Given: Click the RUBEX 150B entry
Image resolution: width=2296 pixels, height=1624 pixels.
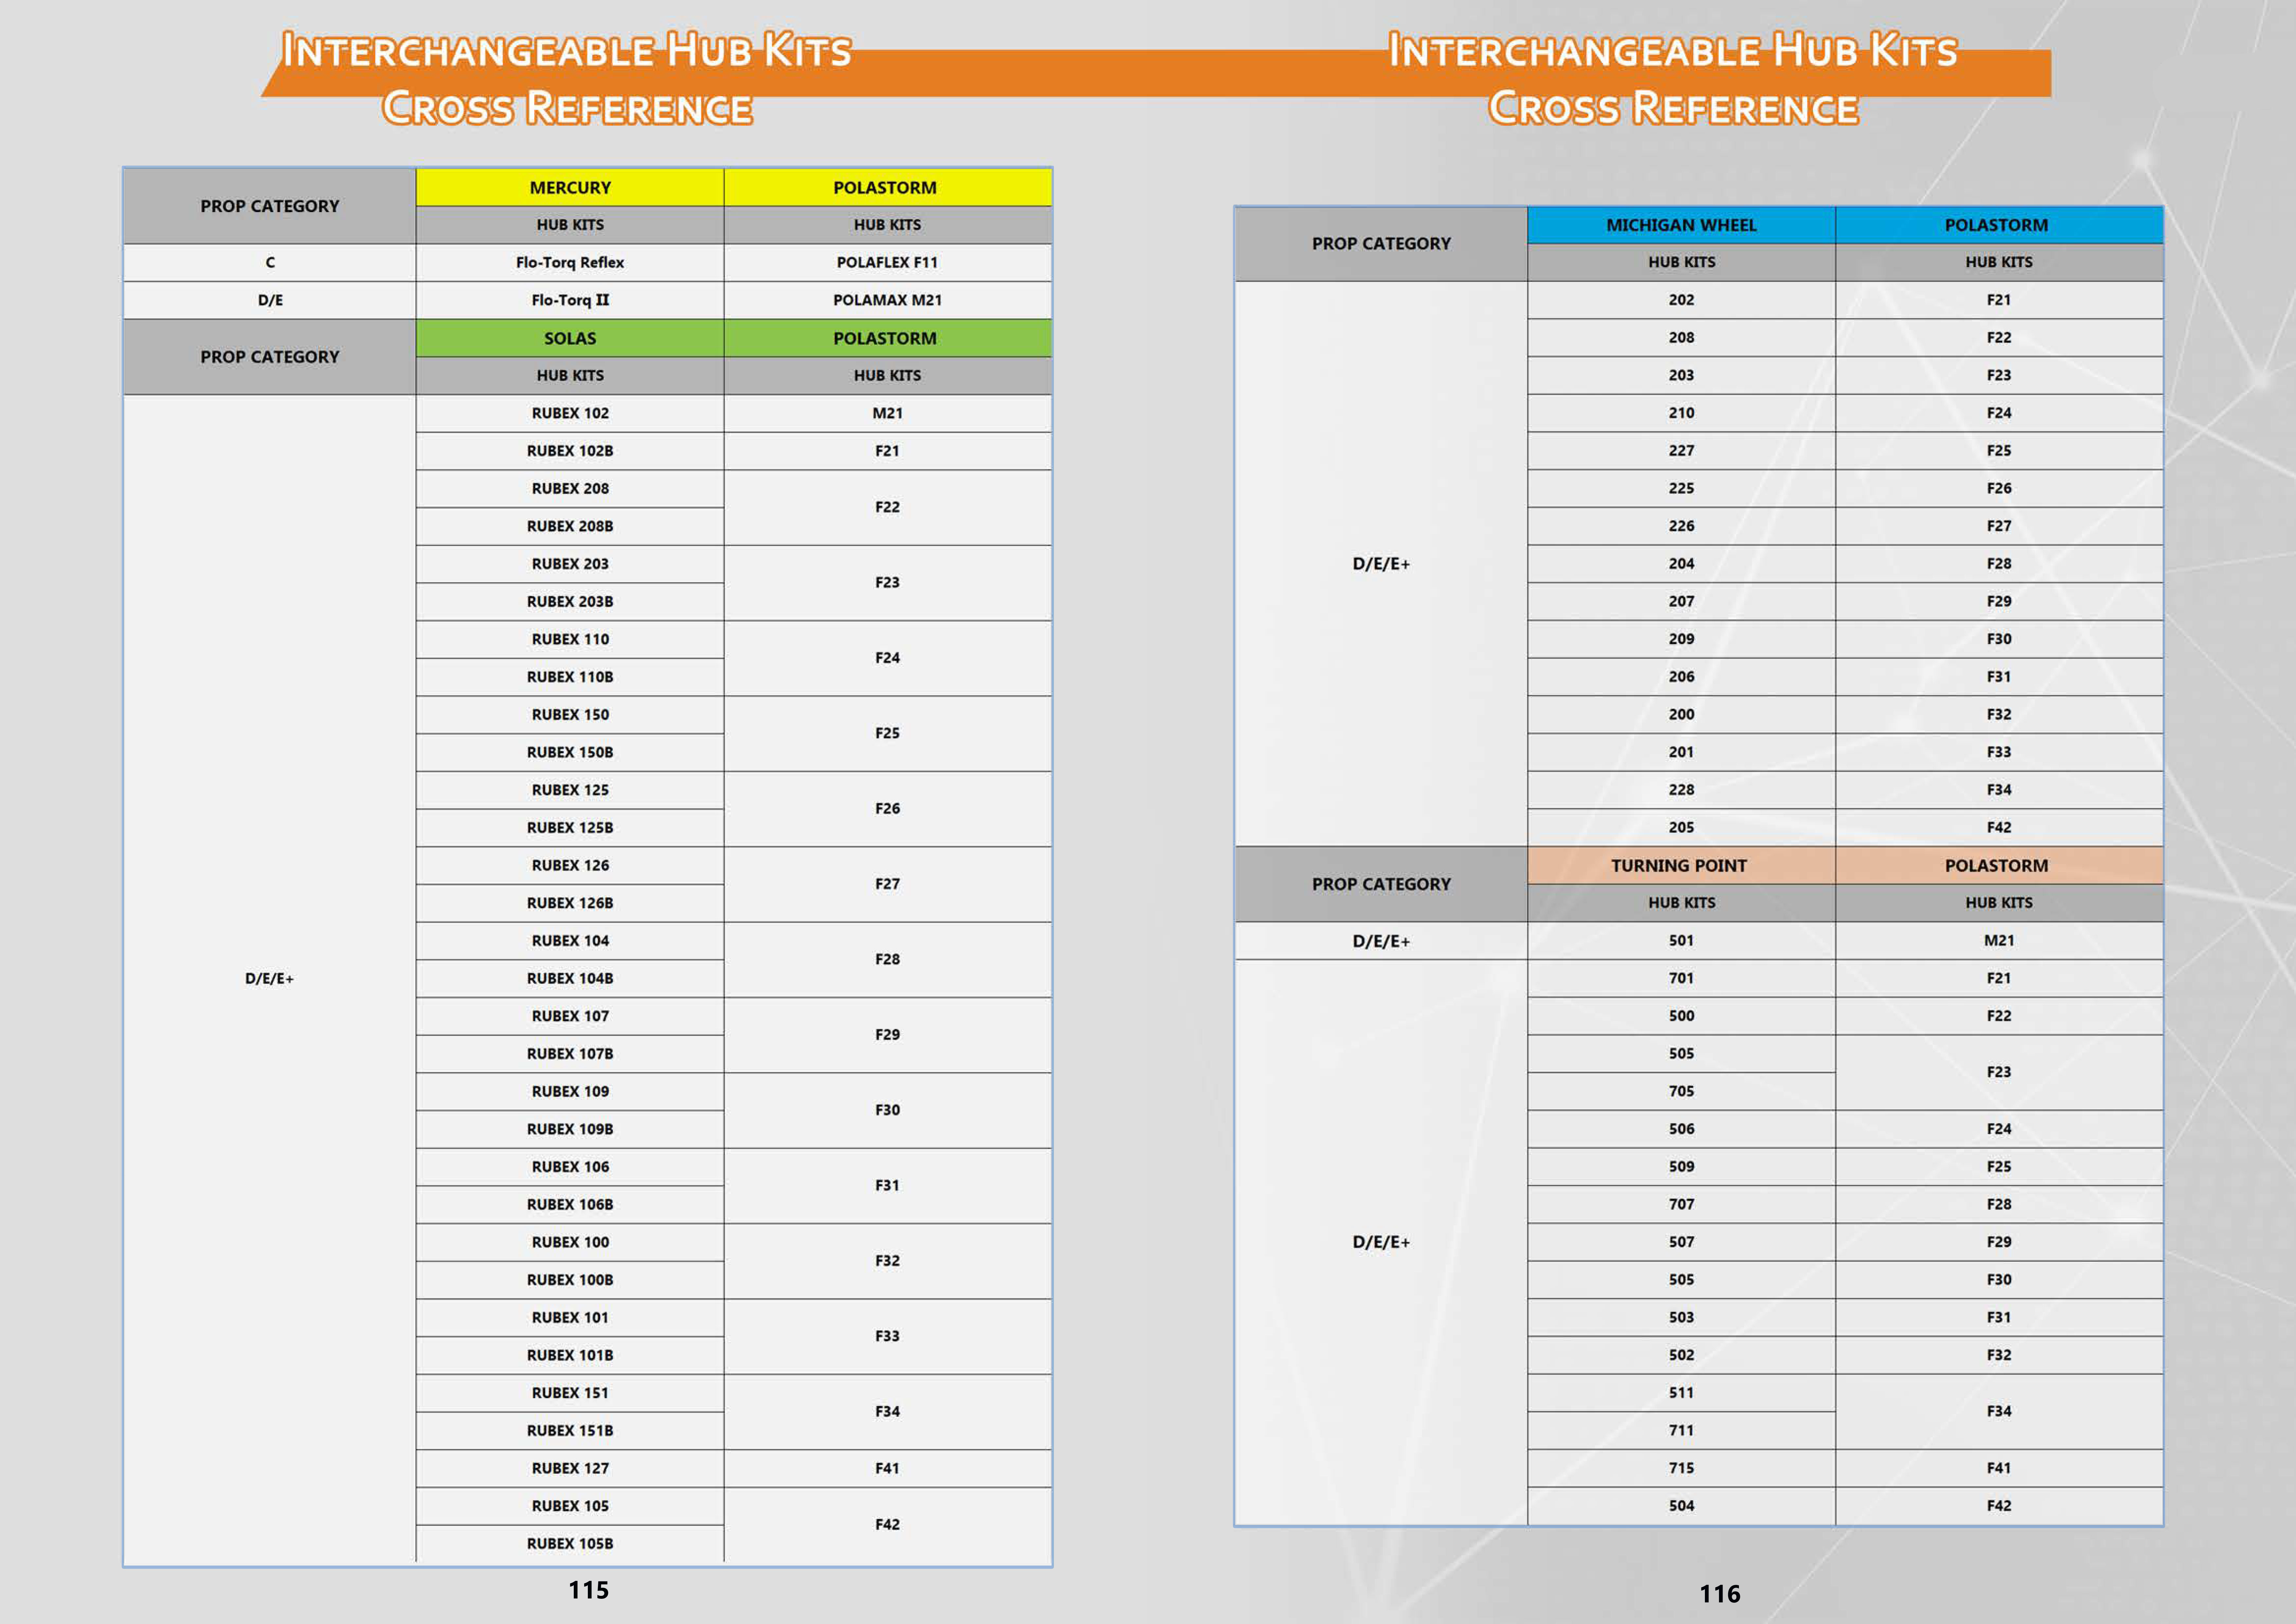Looking at the screenshot, I should pos(570,752).
